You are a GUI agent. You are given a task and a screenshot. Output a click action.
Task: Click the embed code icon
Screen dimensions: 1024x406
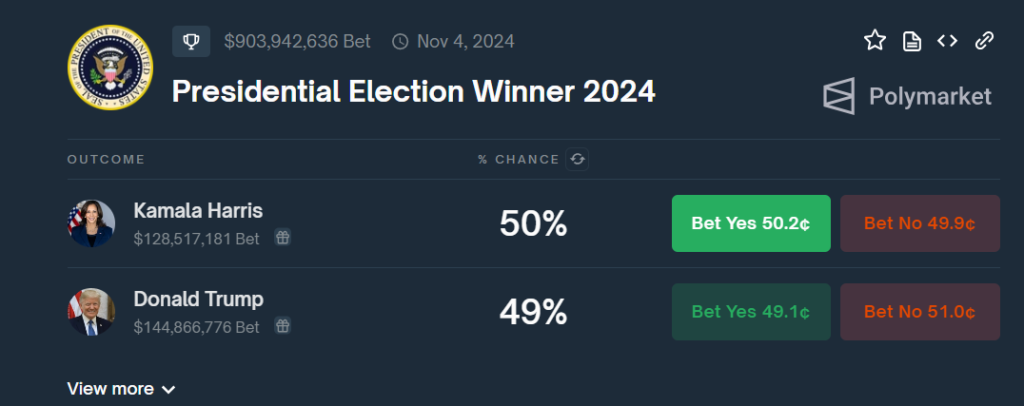(947, 41)
